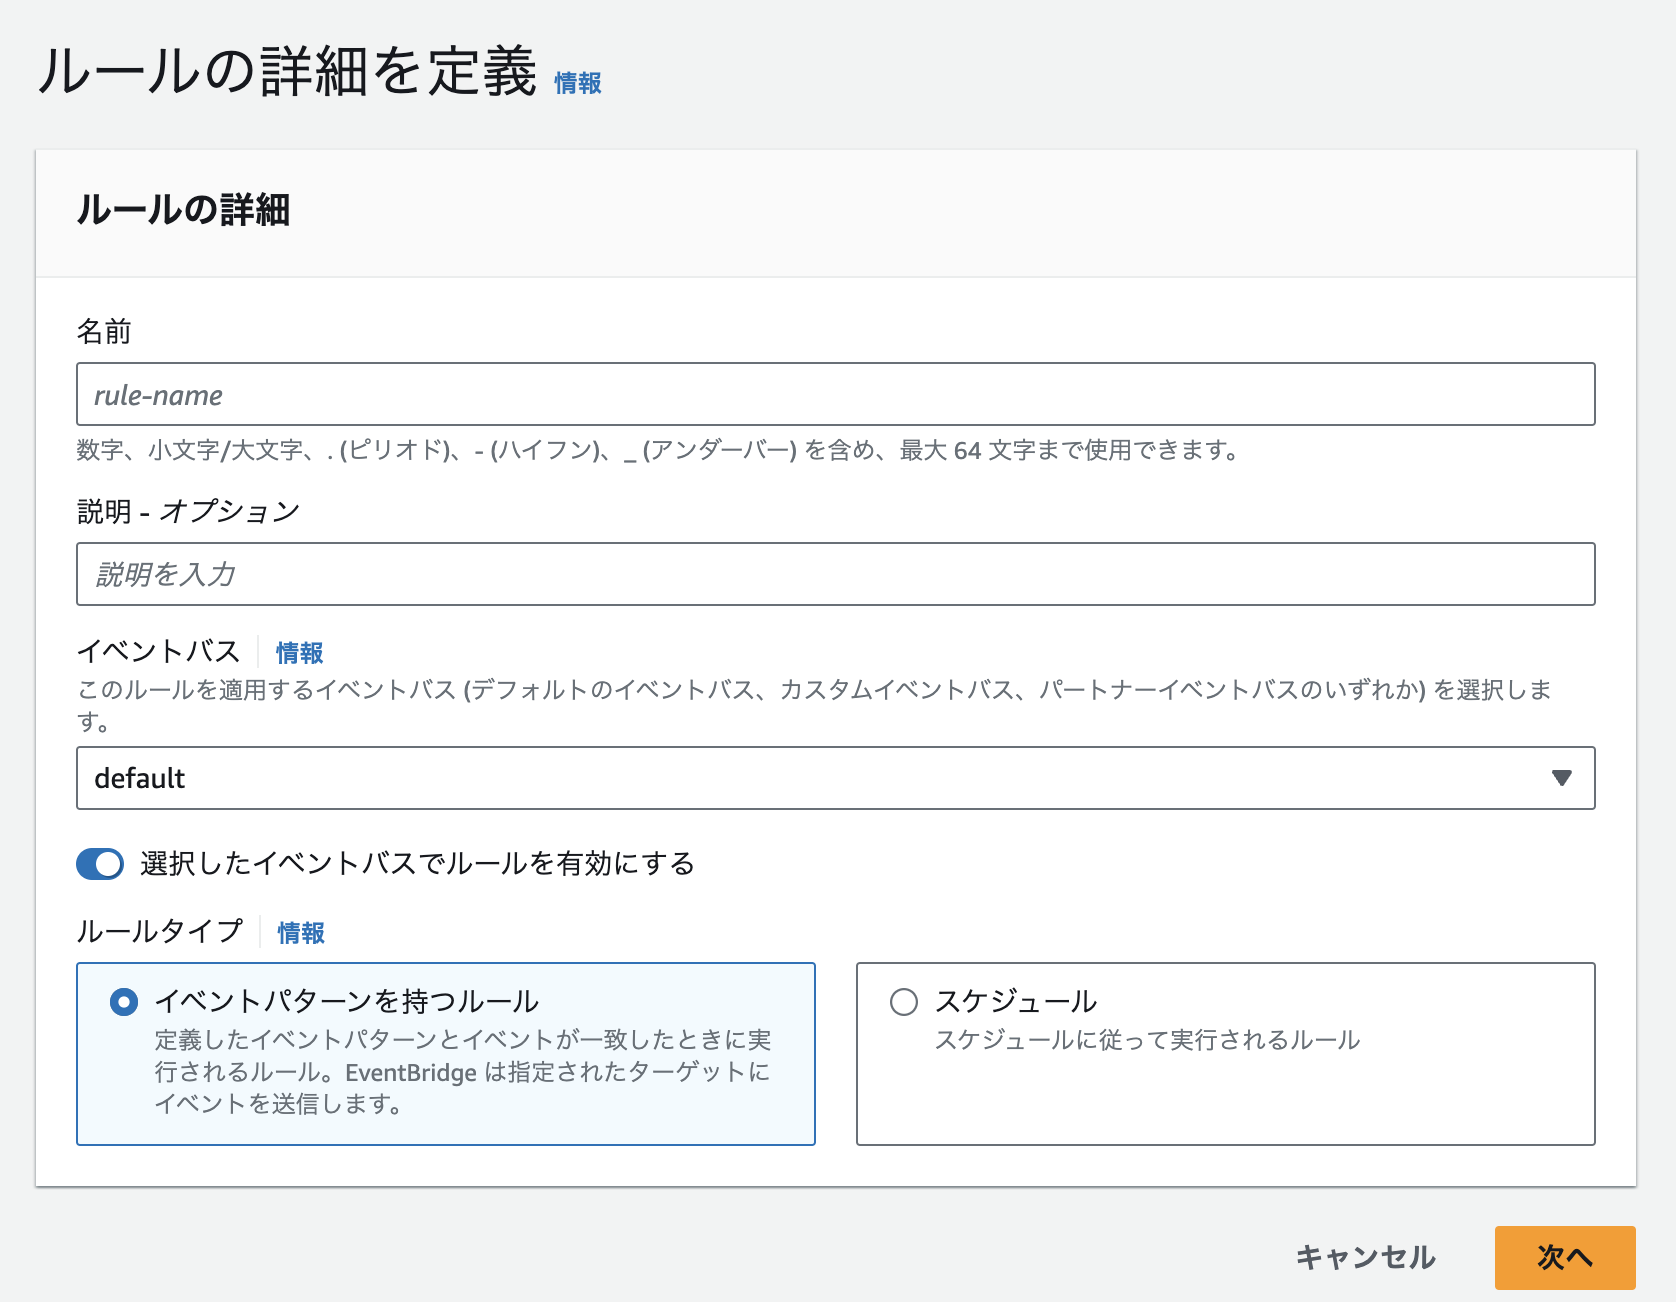Open the ルールタイプ 情報 help link
Image resolution: width=1676 pixels, height=1302 pixels.
(301, 932)
